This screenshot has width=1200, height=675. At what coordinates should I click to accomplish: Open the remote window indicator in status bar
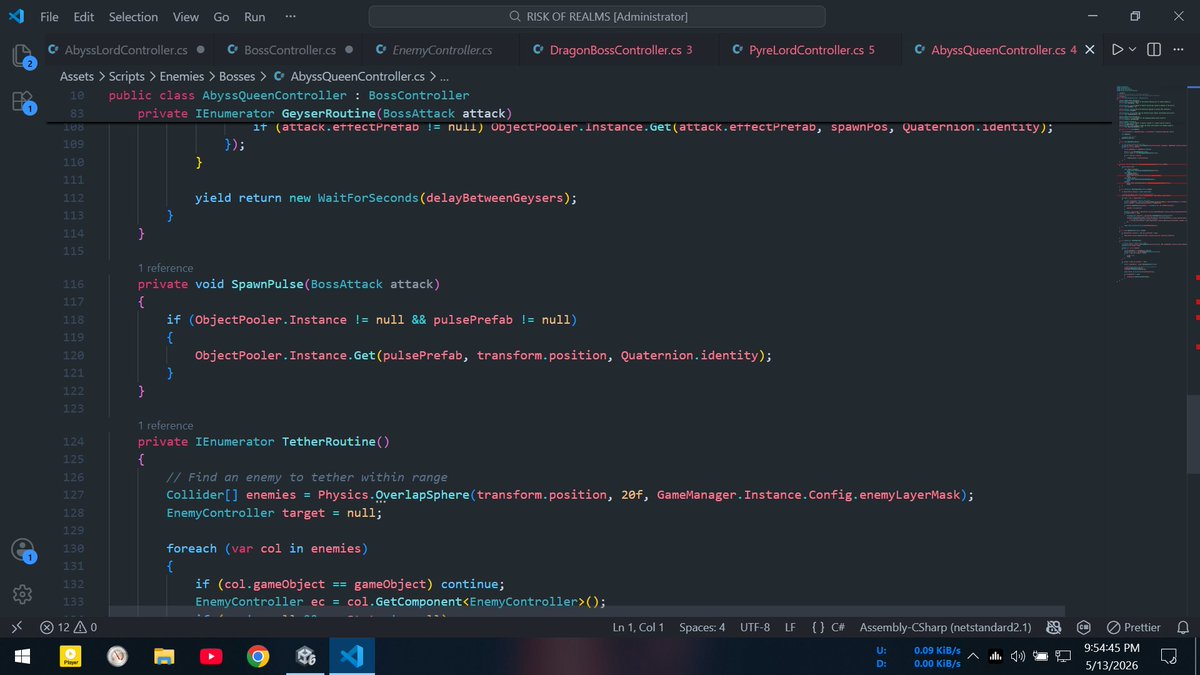coord(16,627)
